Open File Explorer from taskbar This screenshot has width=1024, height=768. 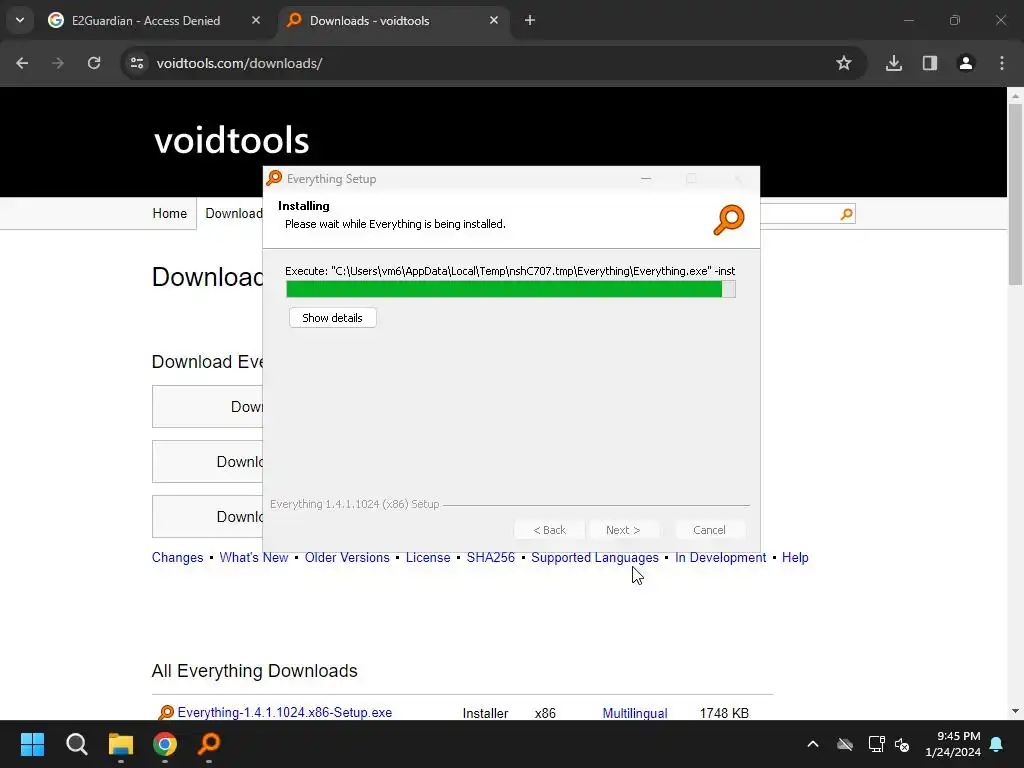[x=121, y=744]
